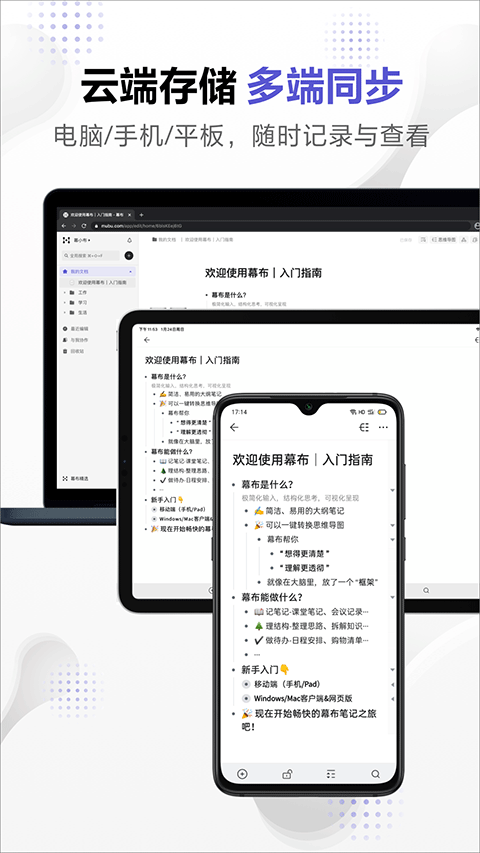Tap 幕布是什么? bullet on the tablet

[169, 376]
